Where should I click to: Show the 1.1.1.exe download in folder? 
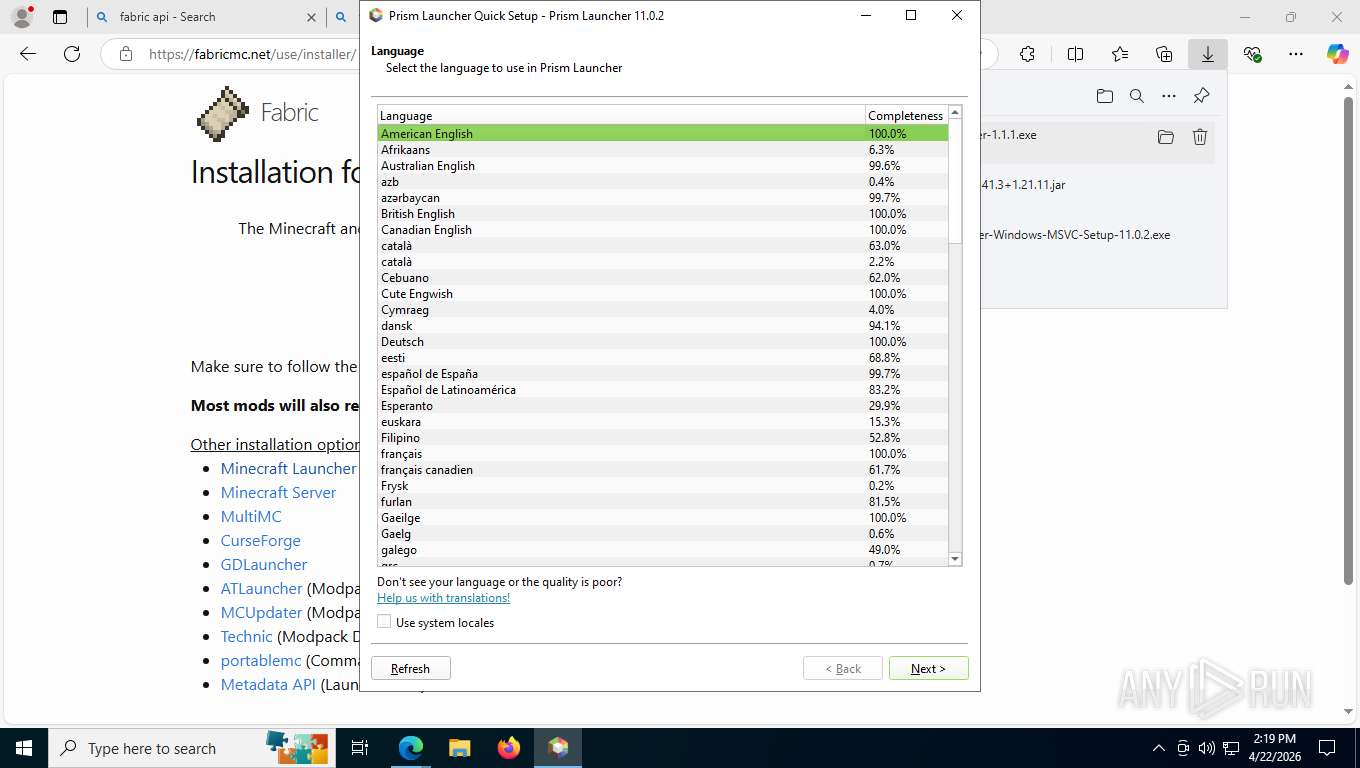pyautogui.click(x=1166, y=137)
